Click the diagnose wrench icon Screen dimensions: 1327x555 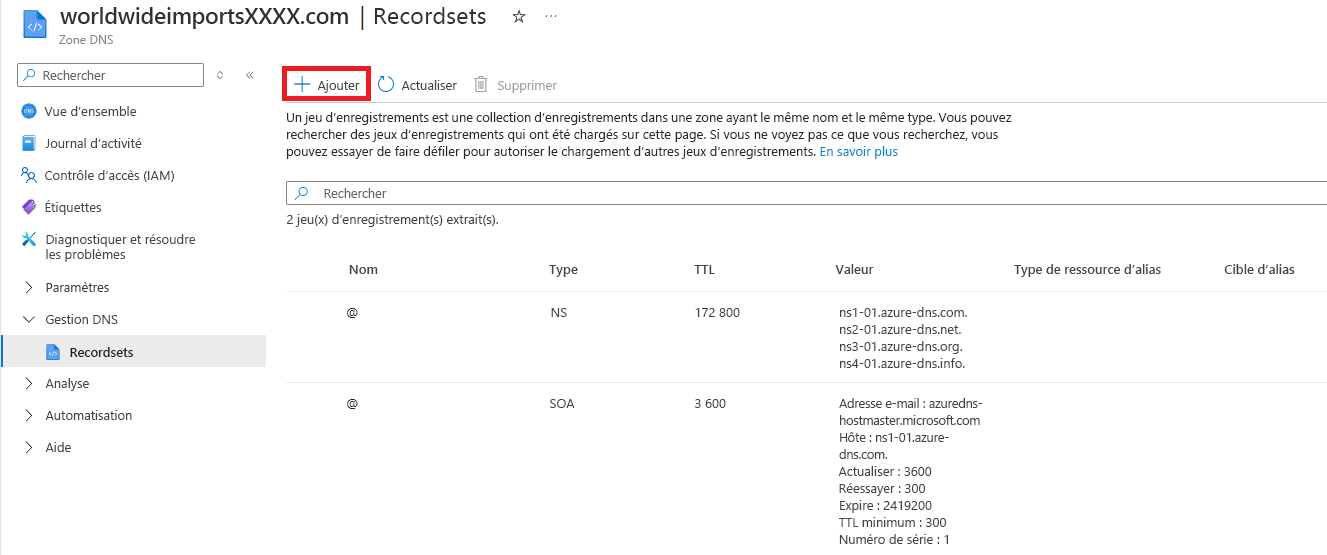(x=29, y=239)
